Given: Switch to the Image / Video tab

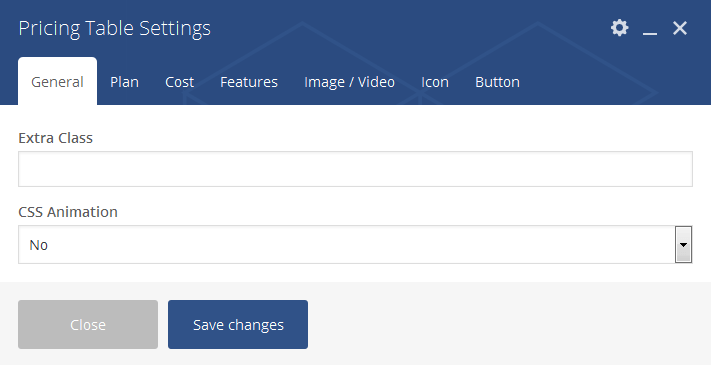Looking at the screenshot, I should coord(349,82).
